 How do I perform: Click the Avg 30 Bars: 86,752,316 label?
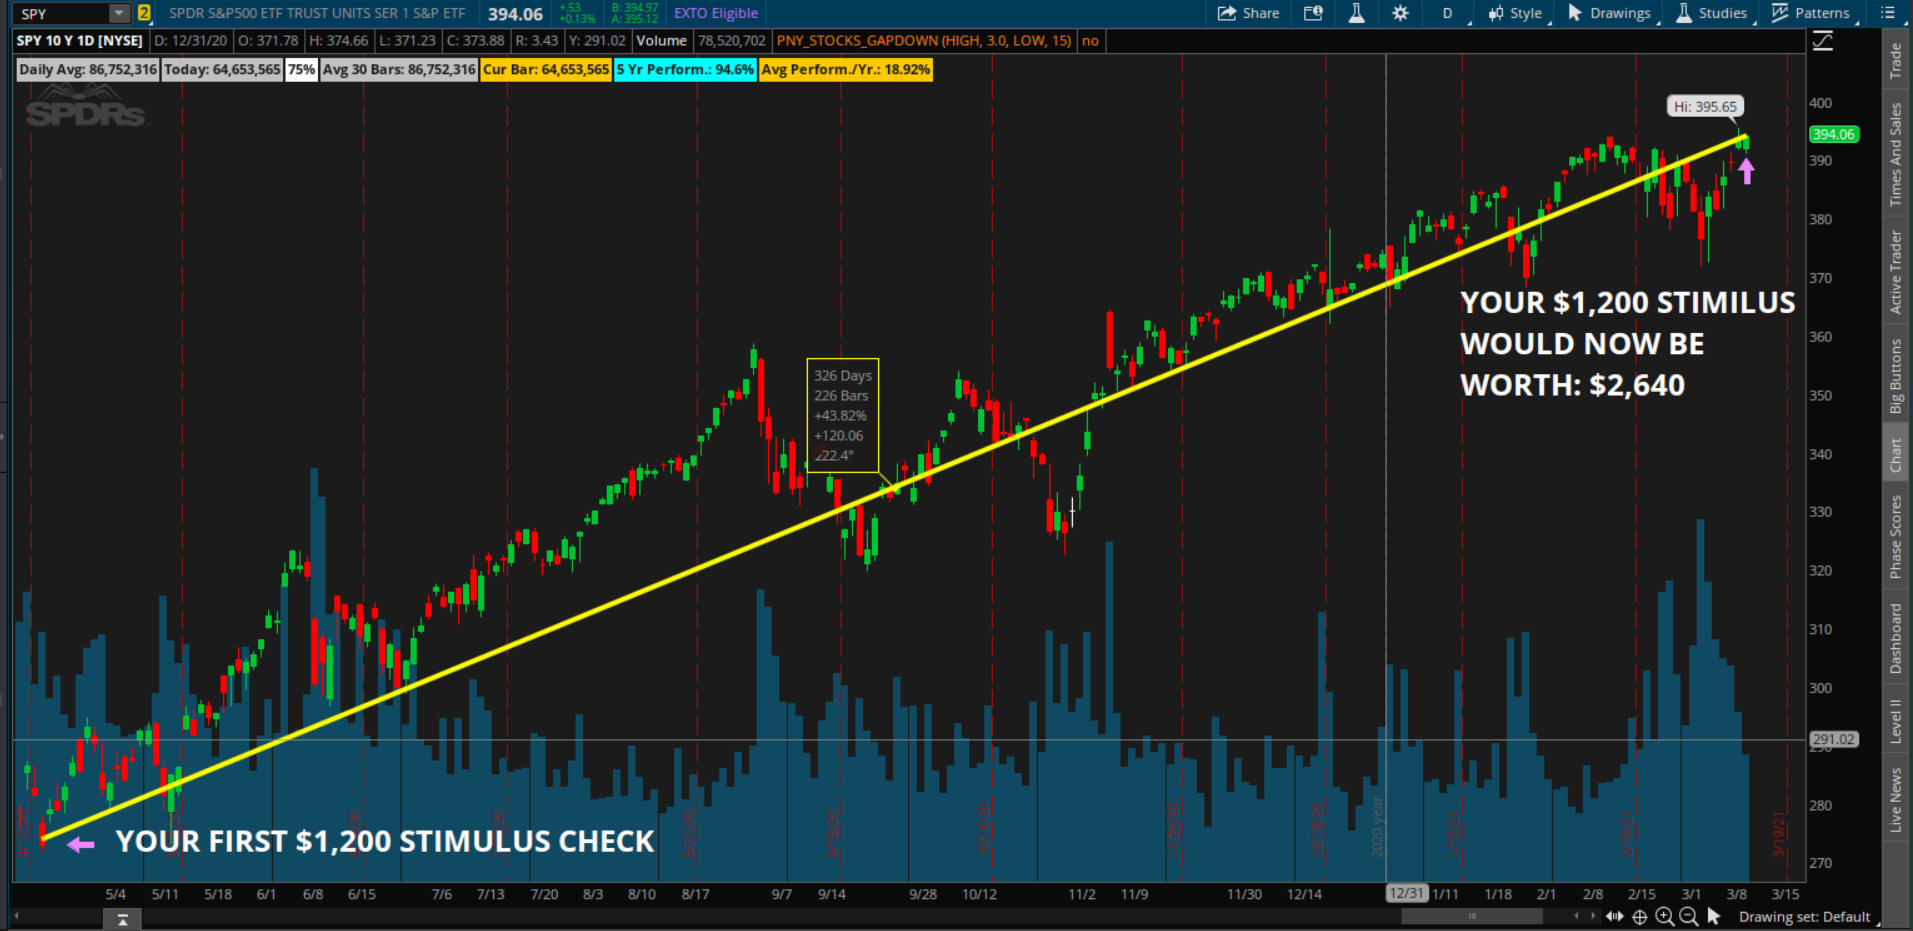tap(399, 69)
